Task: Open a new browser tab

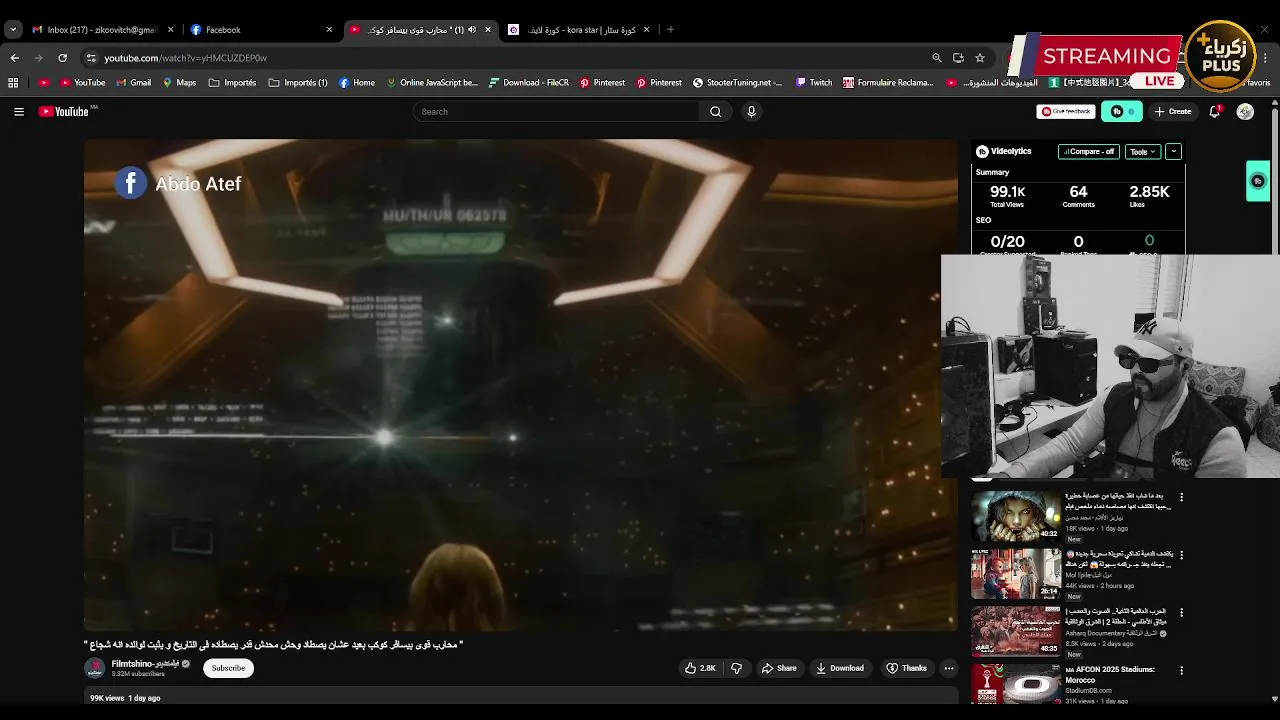Action: [x=670, y=30]
